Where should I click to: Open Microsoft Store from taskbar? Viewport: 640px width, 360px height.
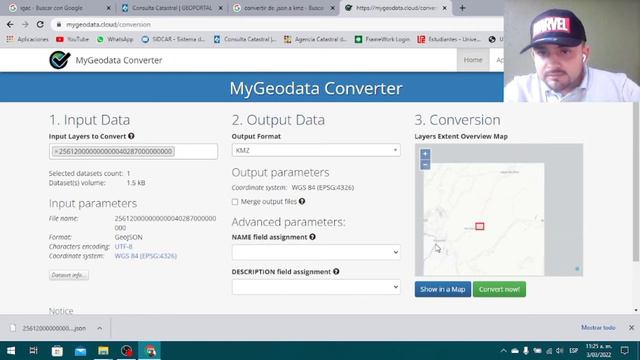click(x=57, y=351)
